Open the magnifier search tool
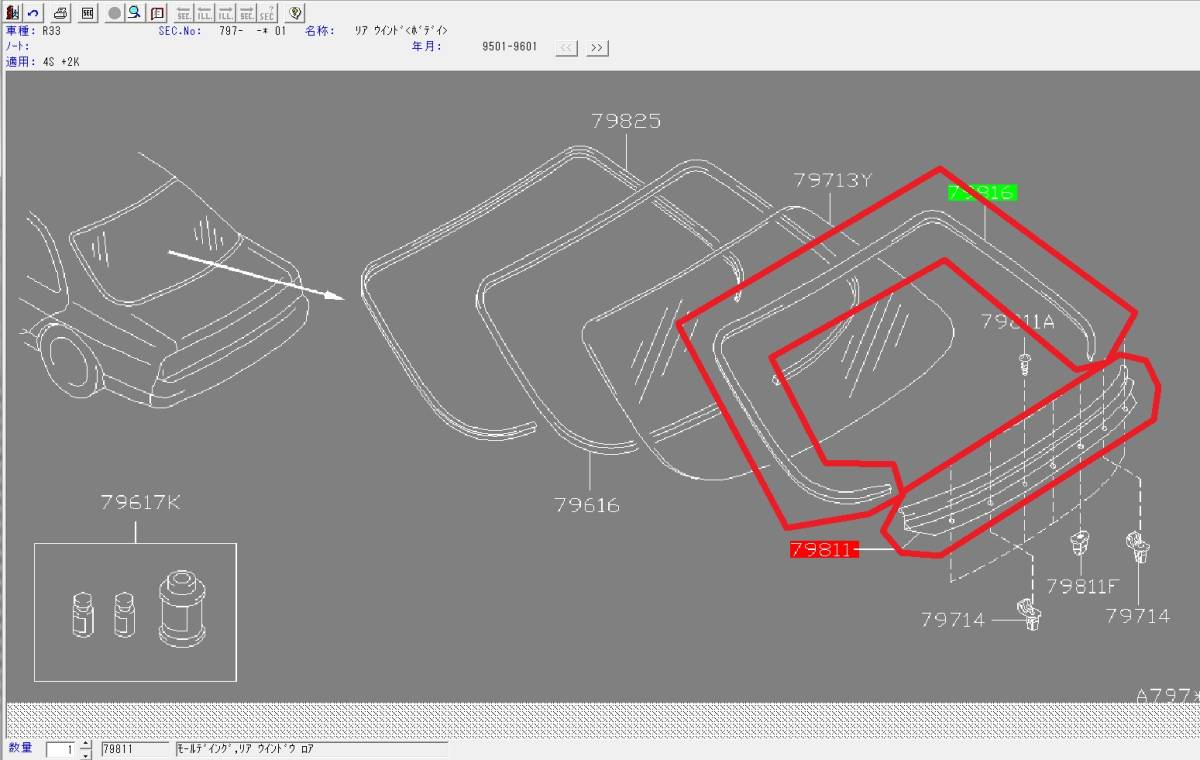Screen dimensions: 1200x760 click(x=134, y=13)
